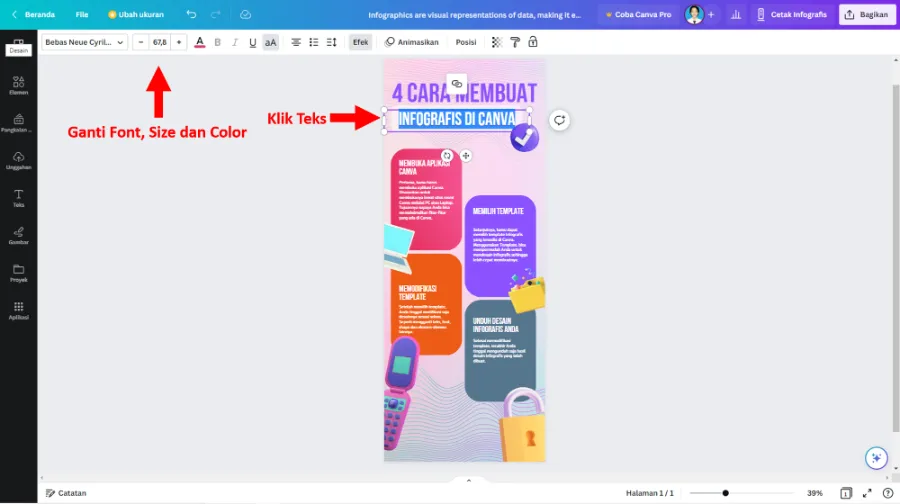This screenshot has width=900, height=504.
Task: Copy style with paint roller
Action: pos(515,42)
